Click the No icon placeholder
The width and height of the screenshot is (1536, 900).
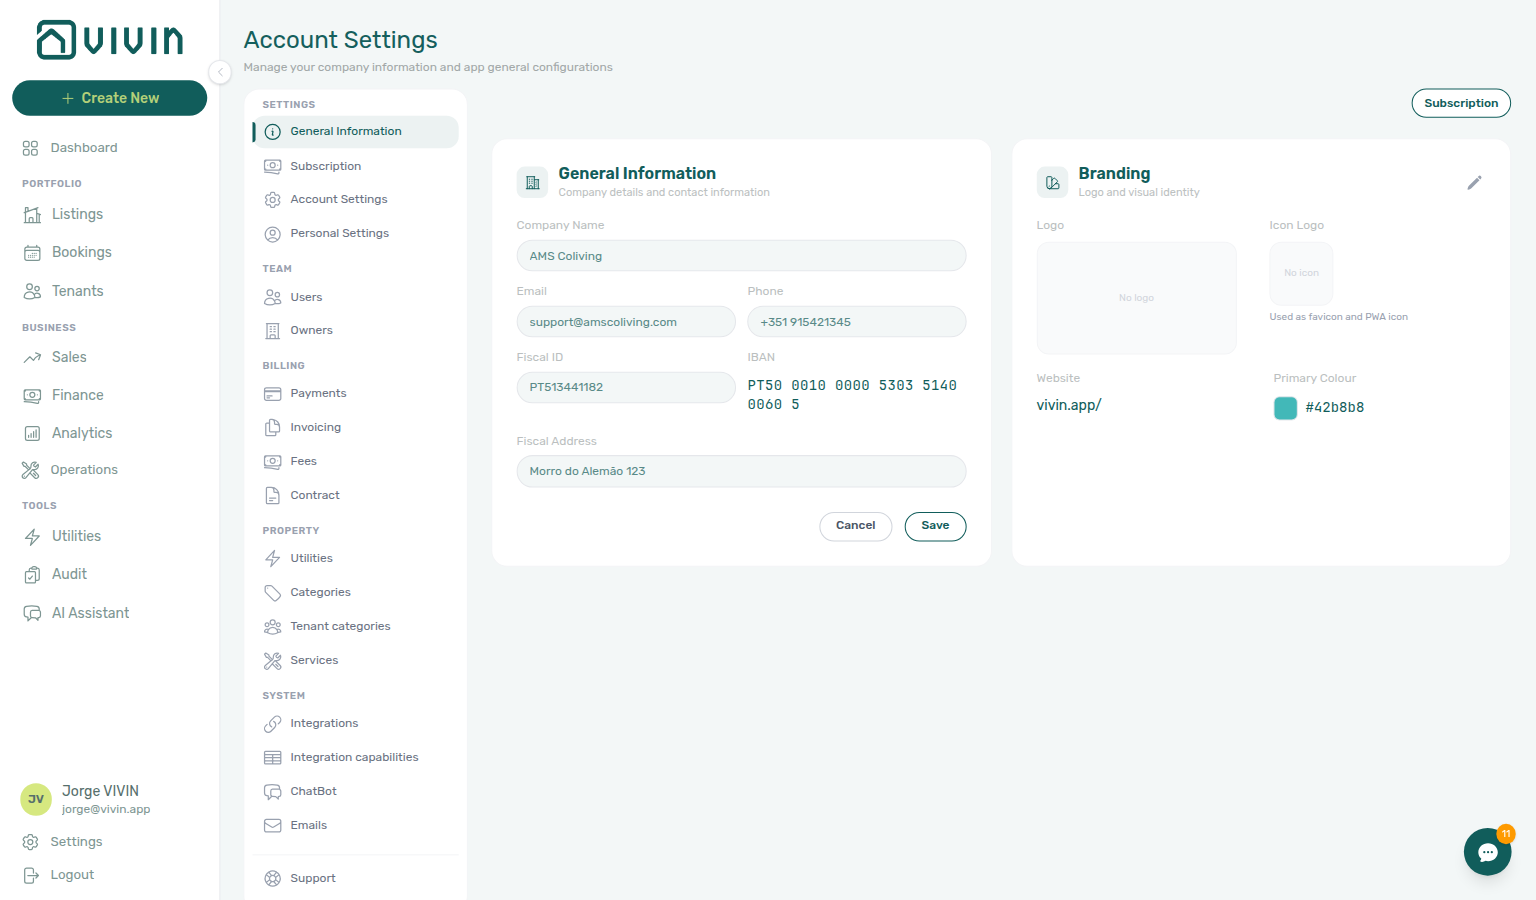(x=1301, y=273)
